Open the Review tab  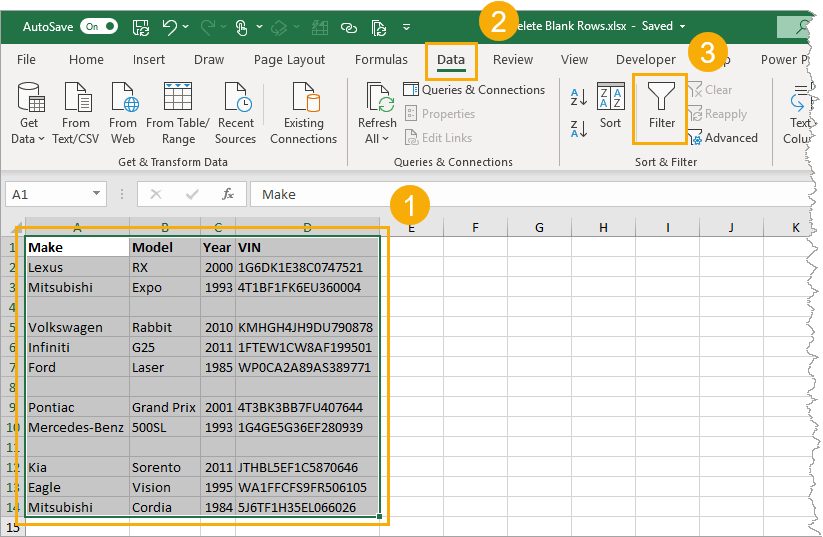coord(513,59)
